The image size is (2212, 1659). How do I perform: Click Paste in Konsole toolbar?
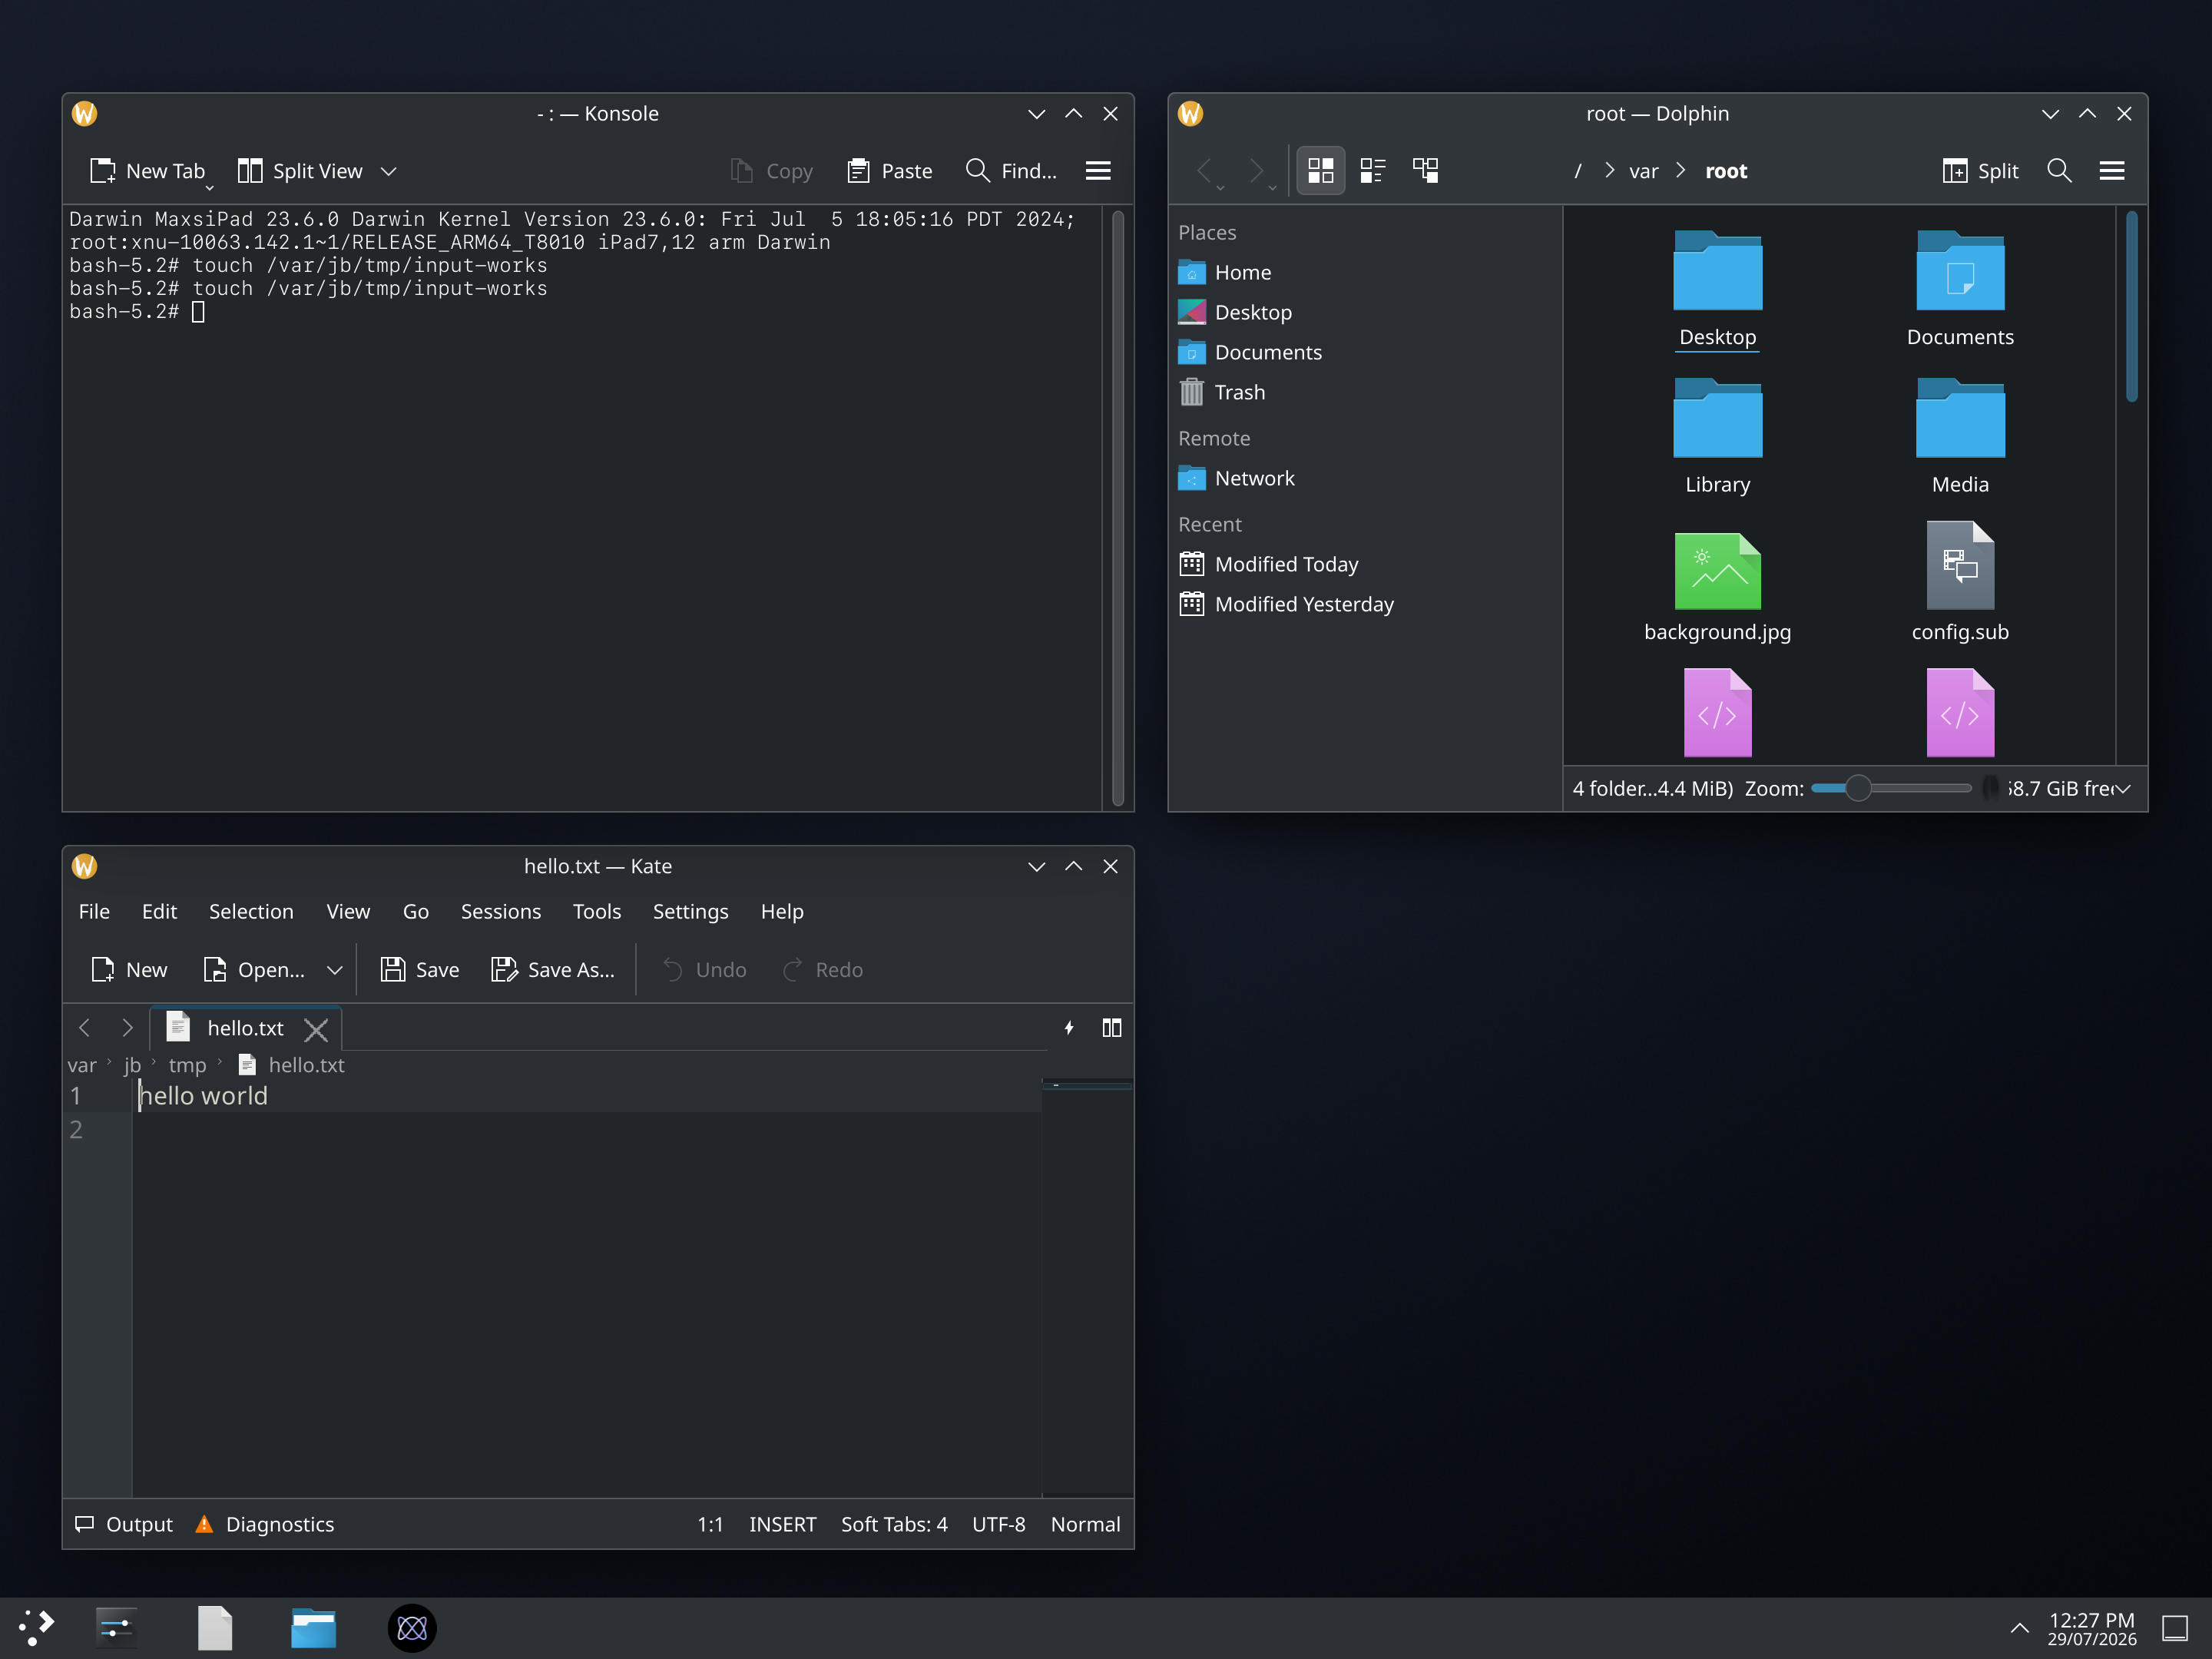click(889, 171)
